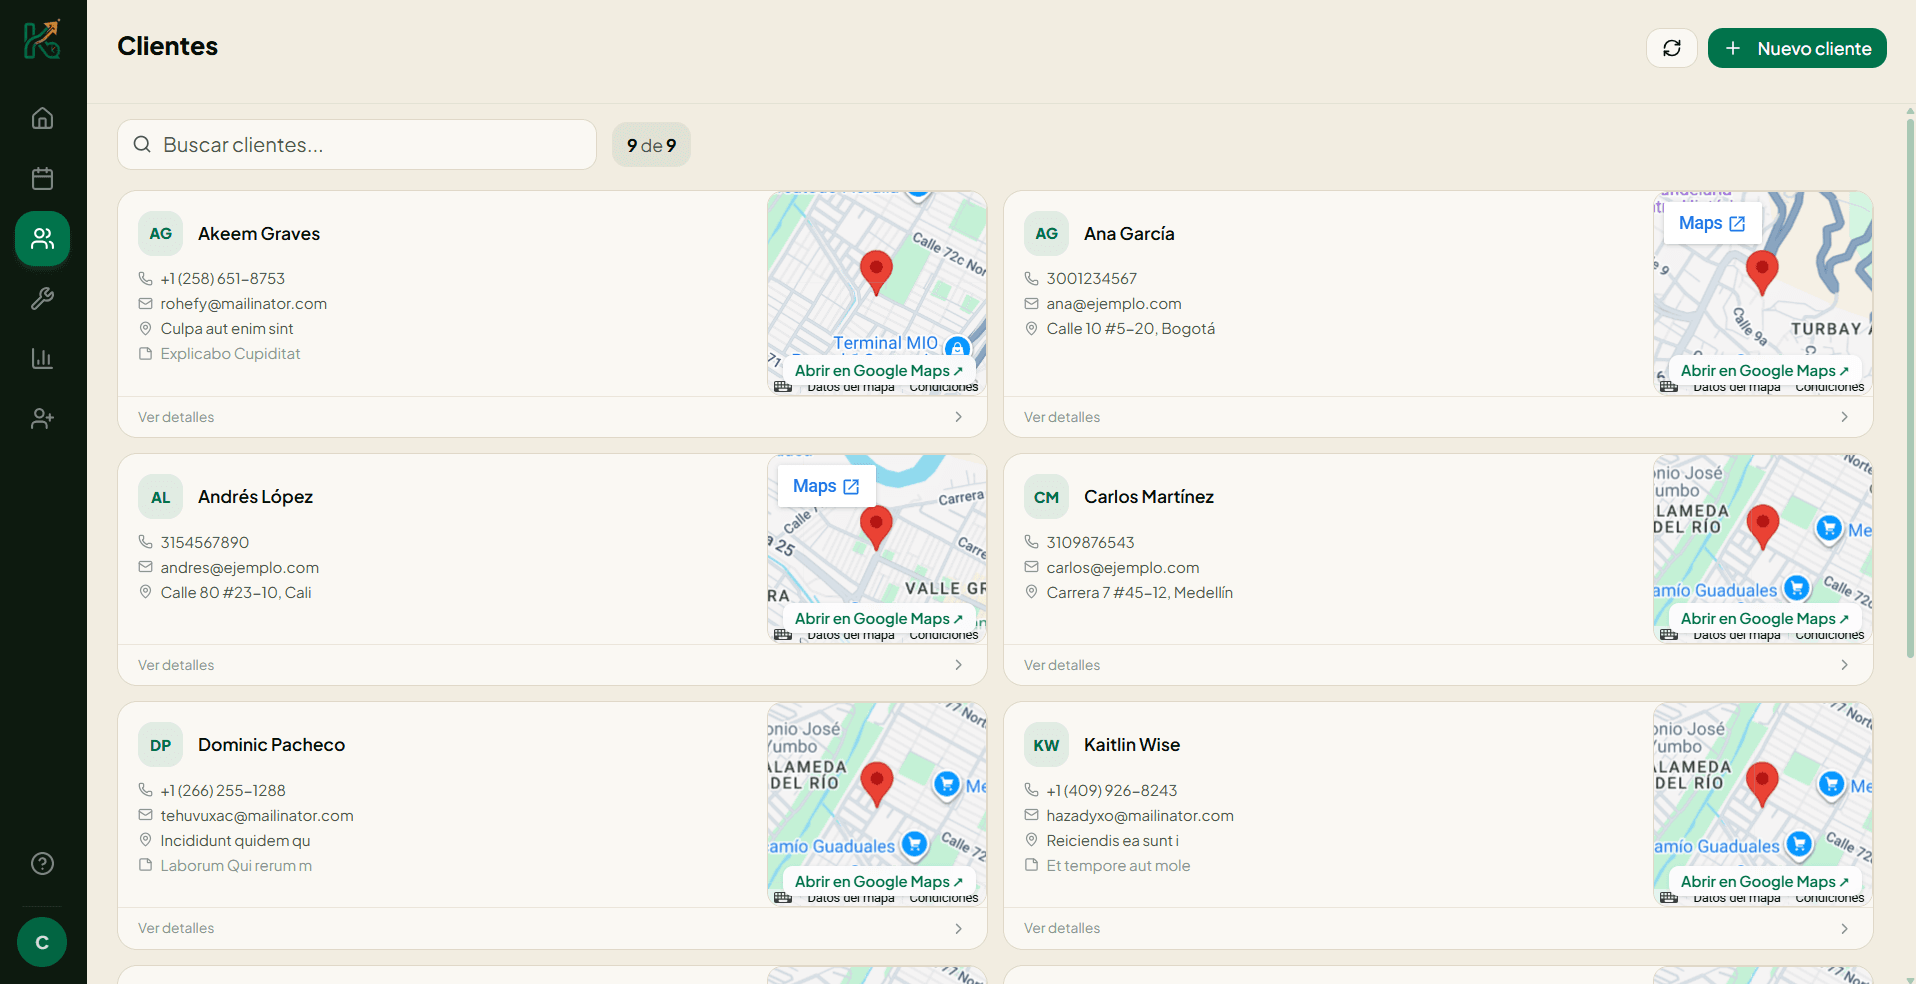Click the app logo in the sidebar
This screenshot has height=984, width=1916.
pos(42,39)
